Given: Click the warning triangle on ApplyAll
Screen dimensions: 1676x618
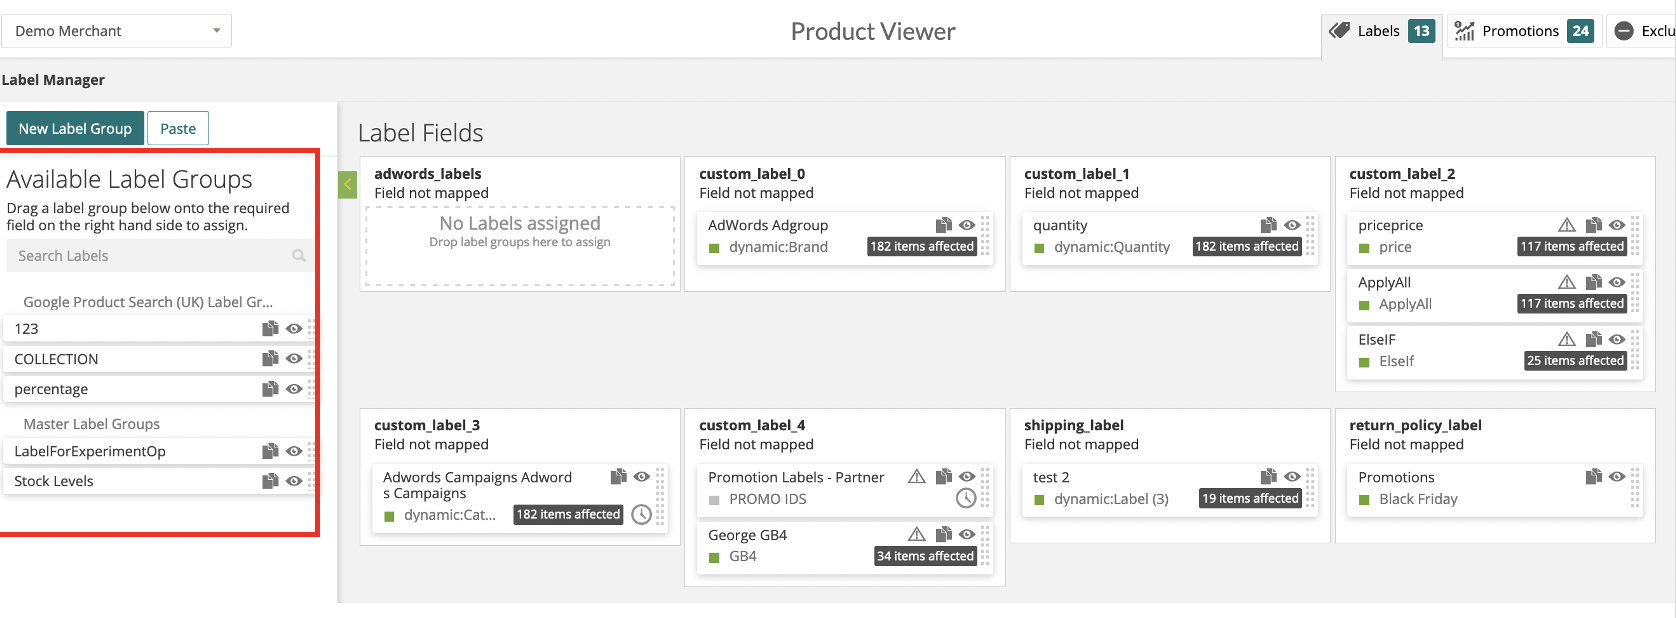Looking at the screenshot, I should (1567, 282).
